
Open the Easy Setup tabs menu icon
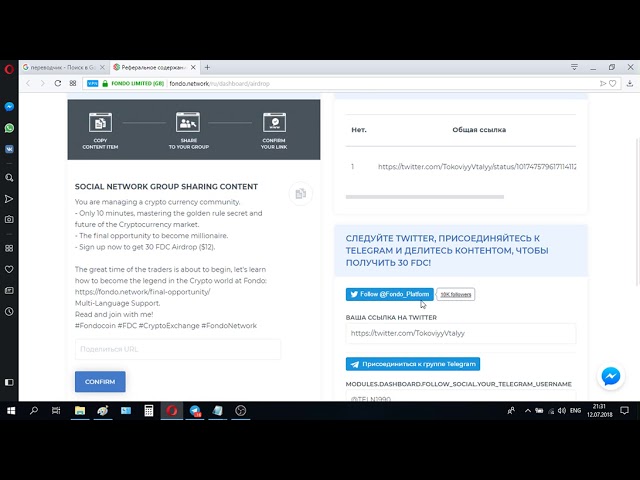pos(574,67)
